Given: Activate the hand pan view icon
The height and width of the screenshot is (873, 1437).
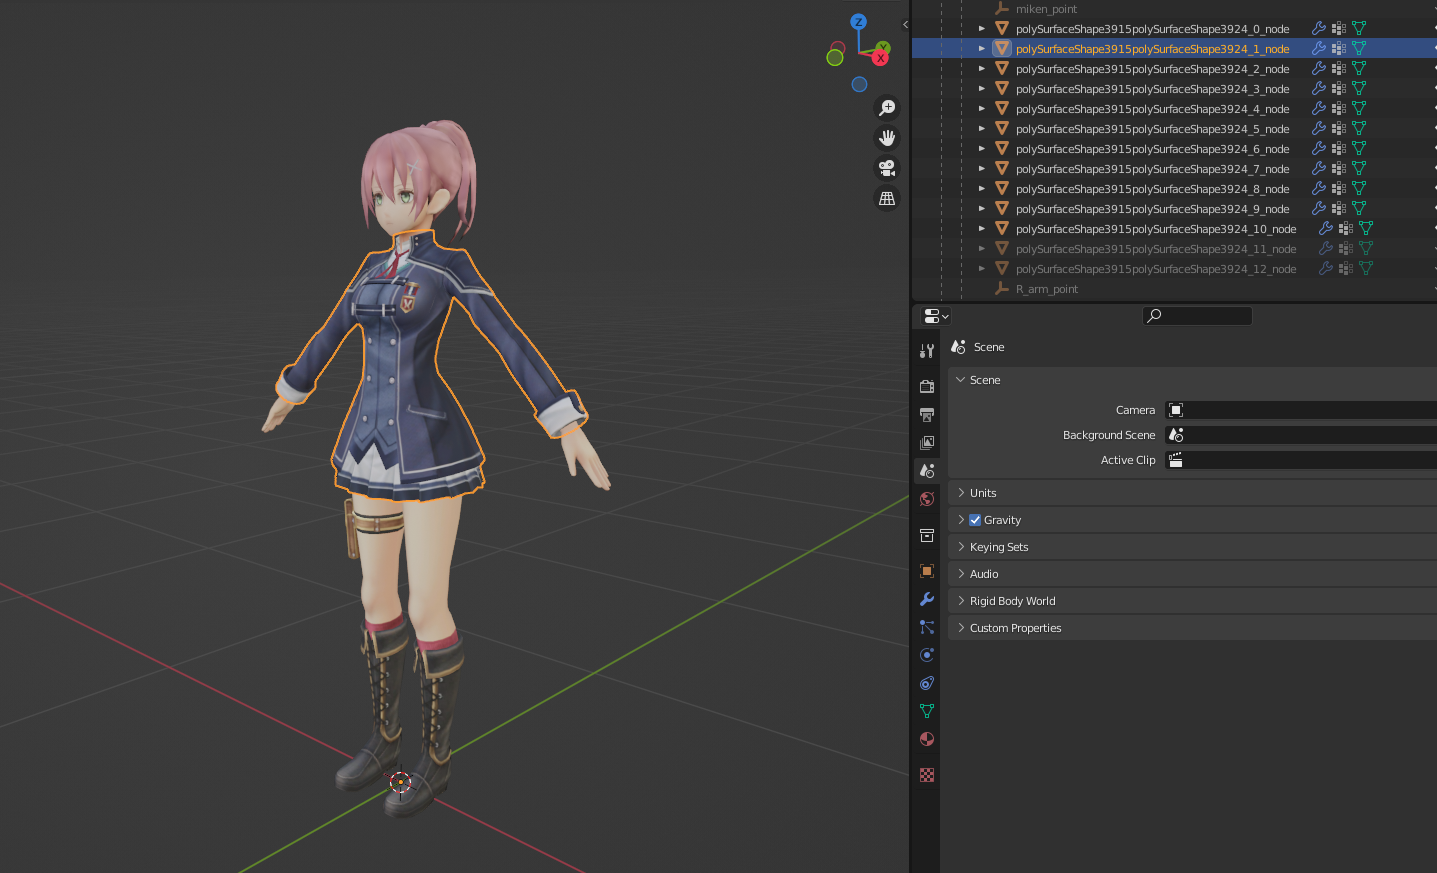Looking at the screenshot, I should click(887, 138).
